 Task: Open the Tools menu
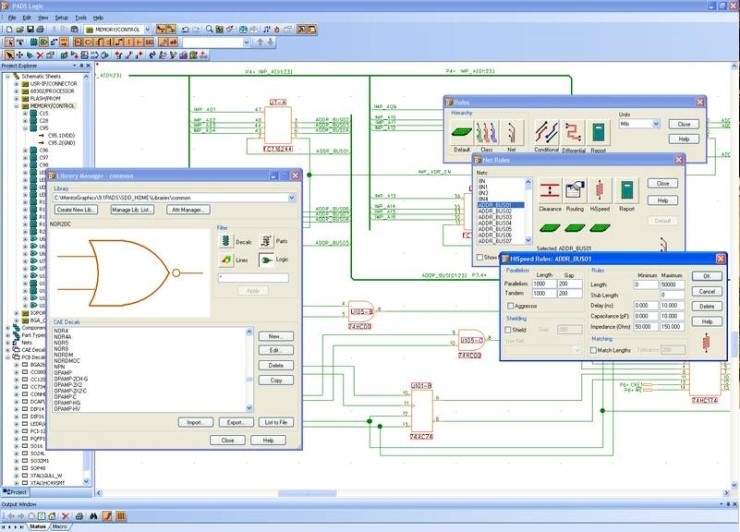coord(81,17)
